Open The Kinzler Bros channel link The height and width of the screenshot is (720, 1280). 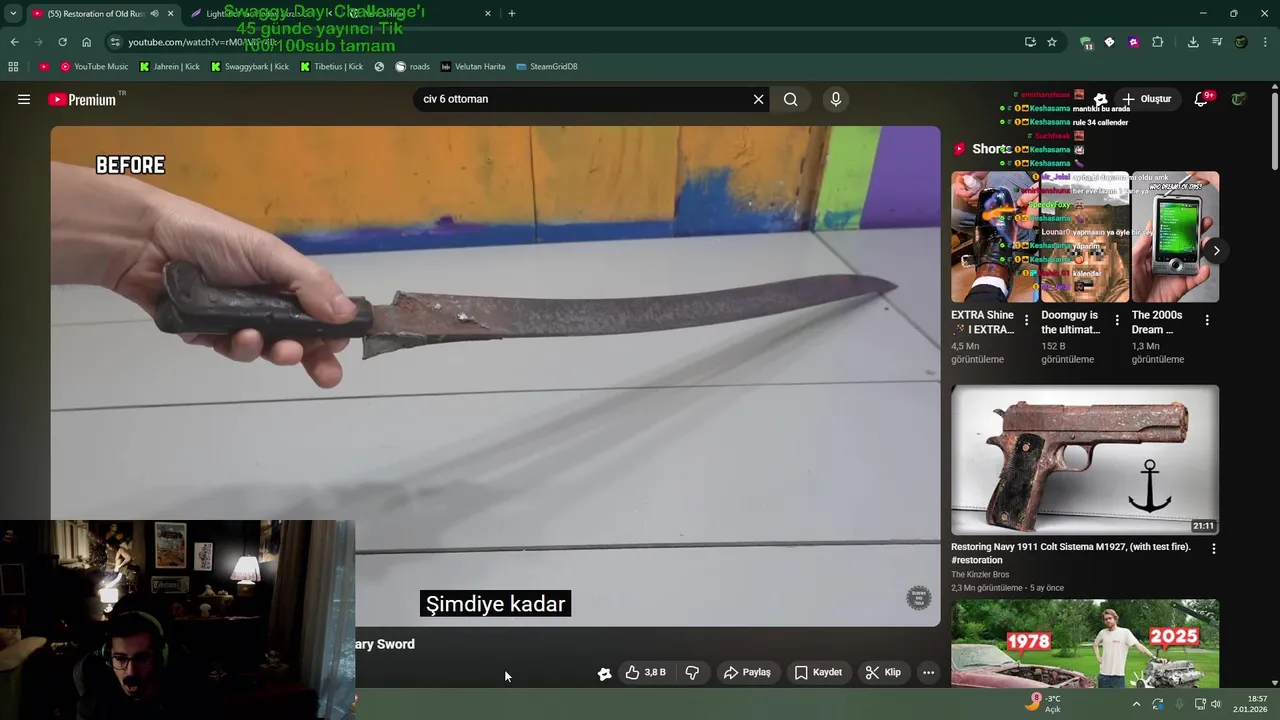980,575
